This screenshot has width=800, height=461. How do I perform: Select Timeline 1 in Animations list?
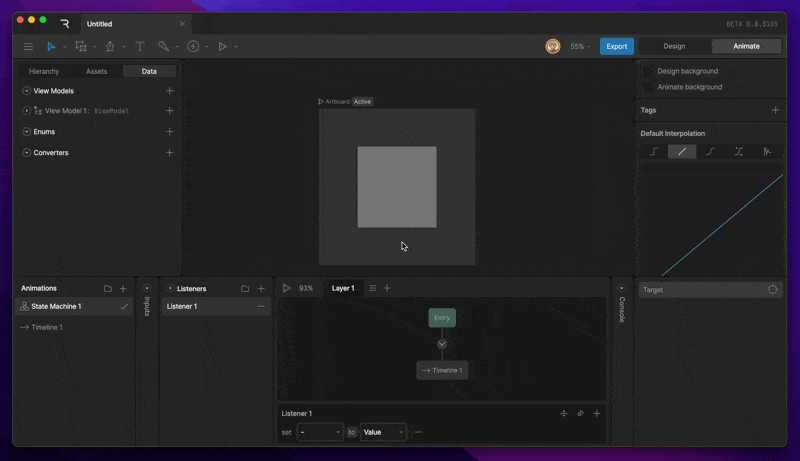click(46, 327)
